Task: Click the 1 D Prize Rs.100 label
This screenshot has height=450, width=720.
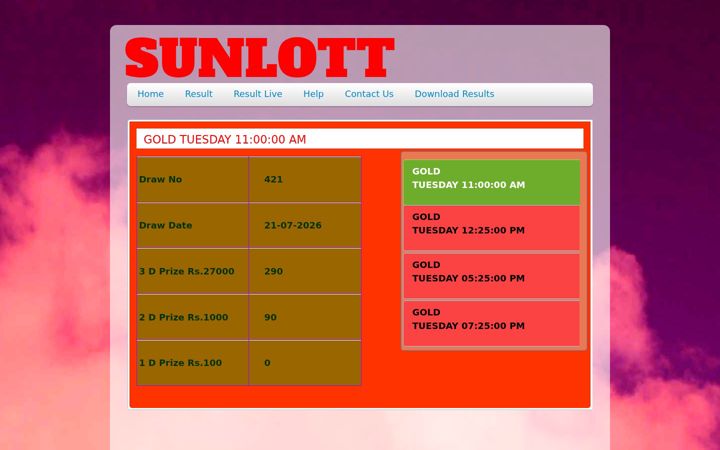Action: 180,363
